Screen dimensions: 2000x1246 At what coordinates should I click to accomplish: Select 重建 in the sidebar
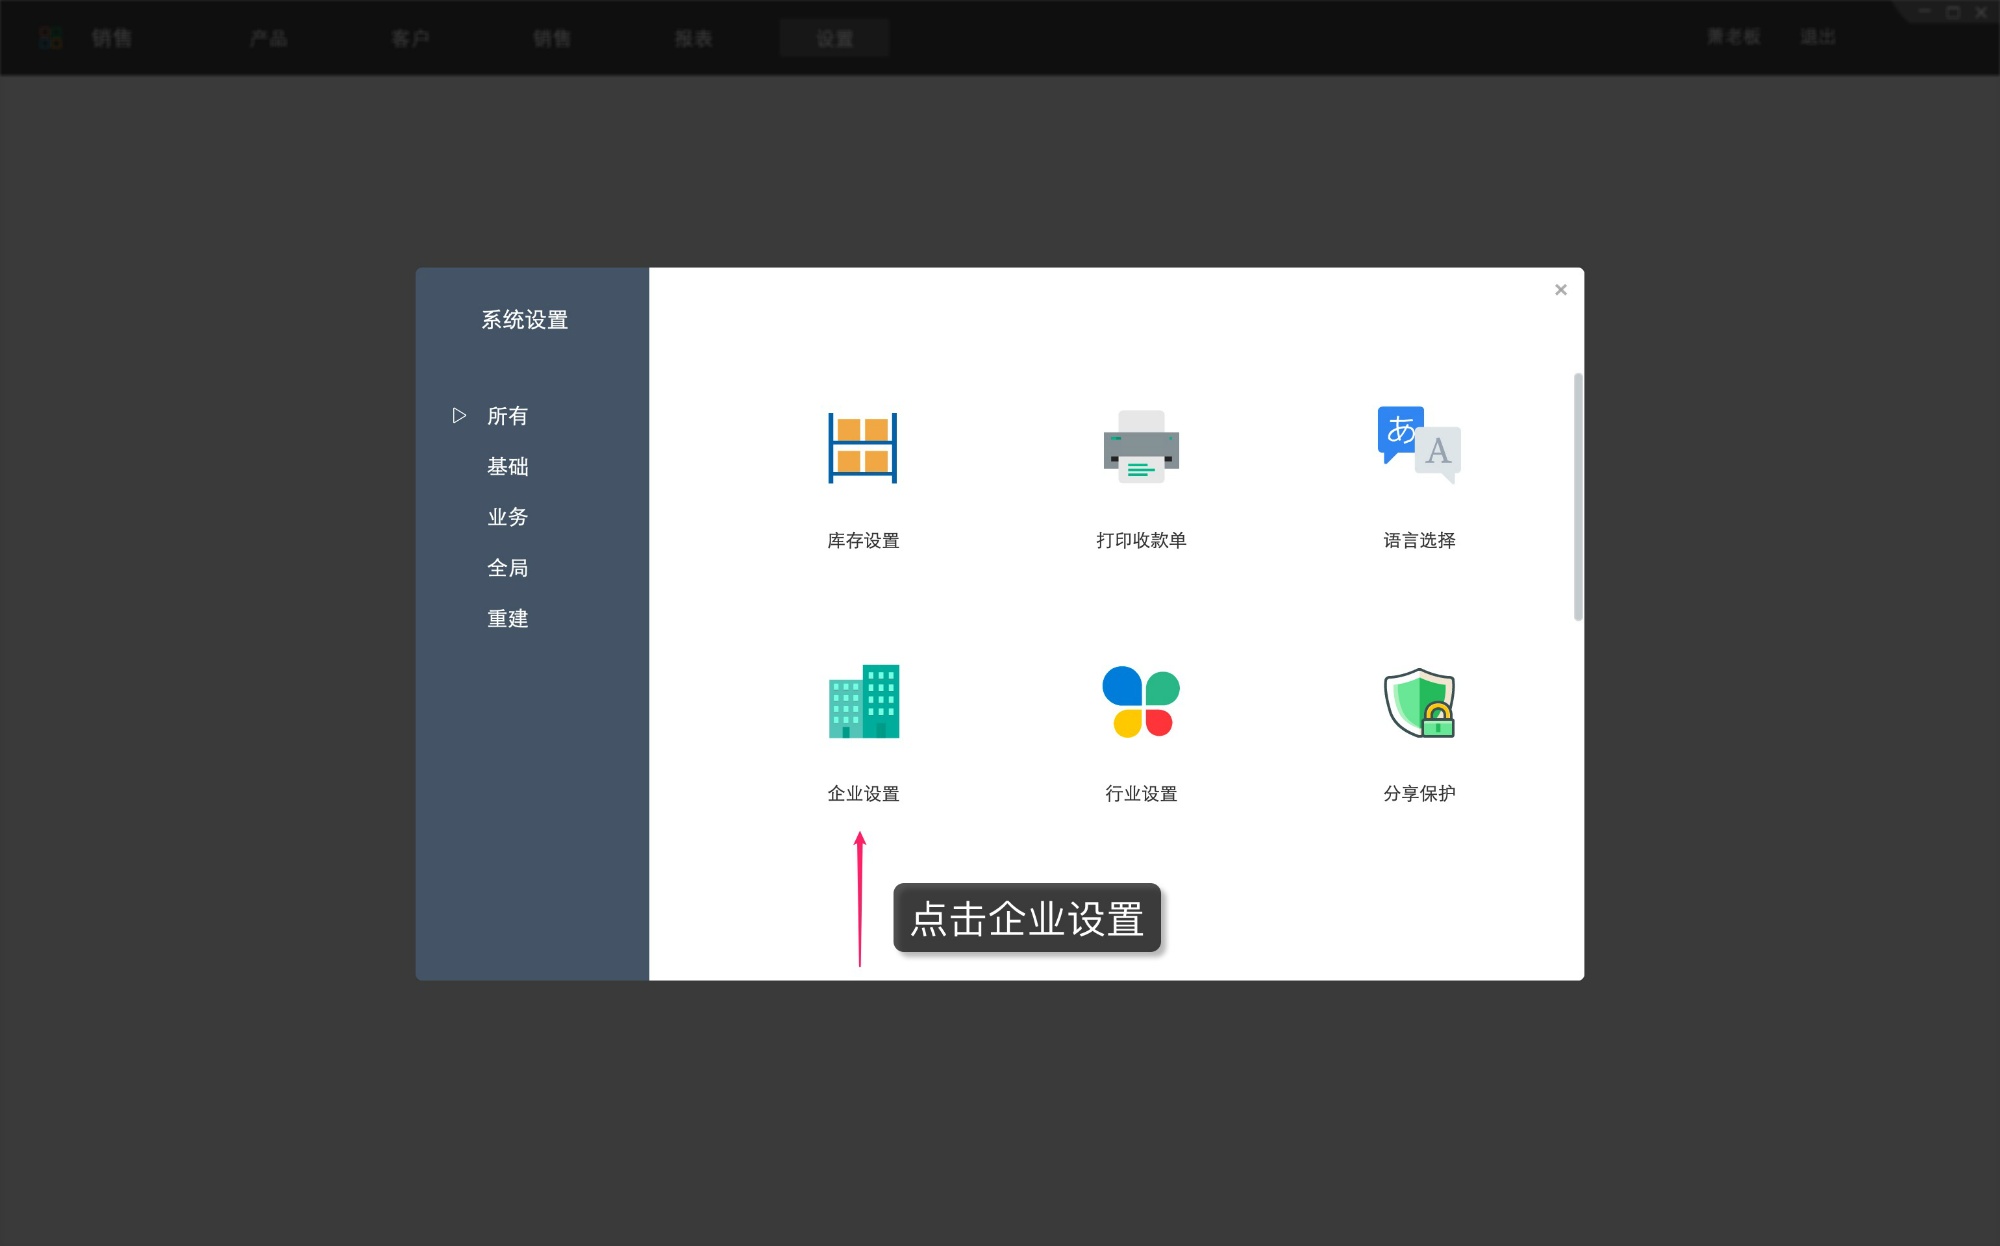click(x=507, y=618)
